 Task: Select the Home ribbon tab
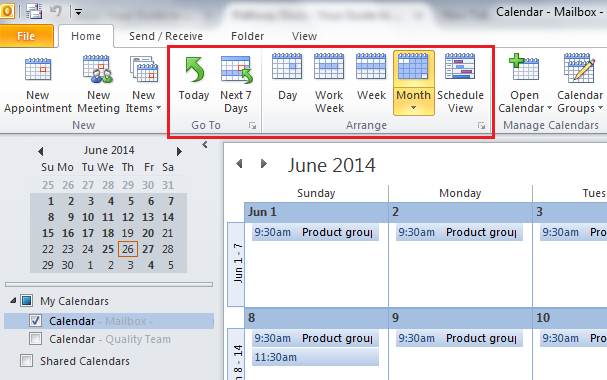(x=86, y=36)
